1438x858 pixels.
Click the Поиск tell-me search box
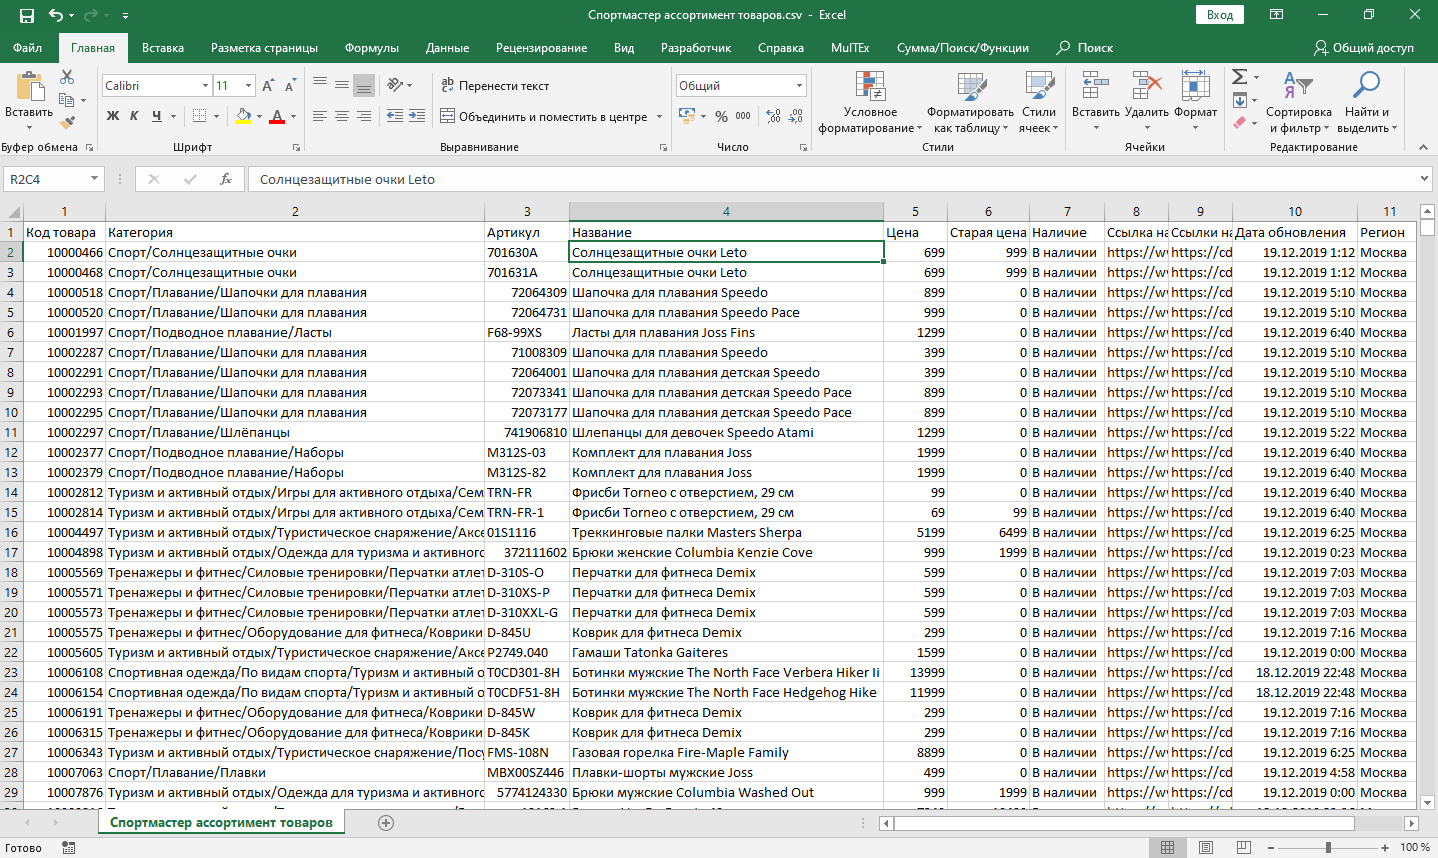coord(1086,48)
